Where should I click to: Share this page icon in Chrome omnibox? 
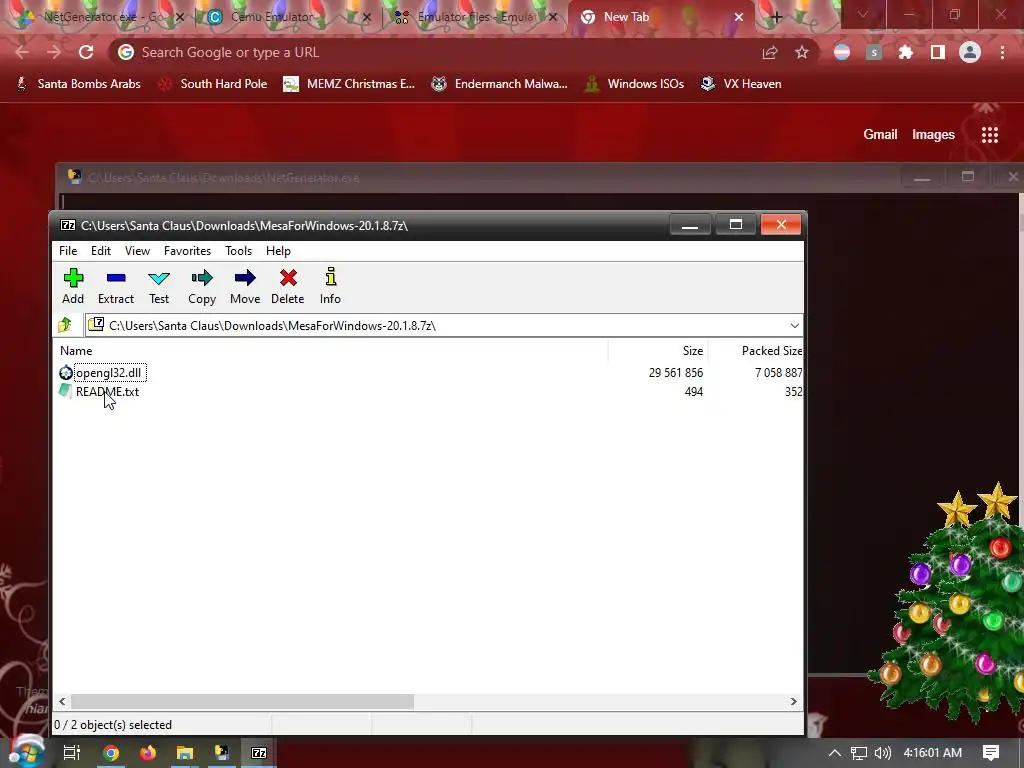(x=770, y=52)
